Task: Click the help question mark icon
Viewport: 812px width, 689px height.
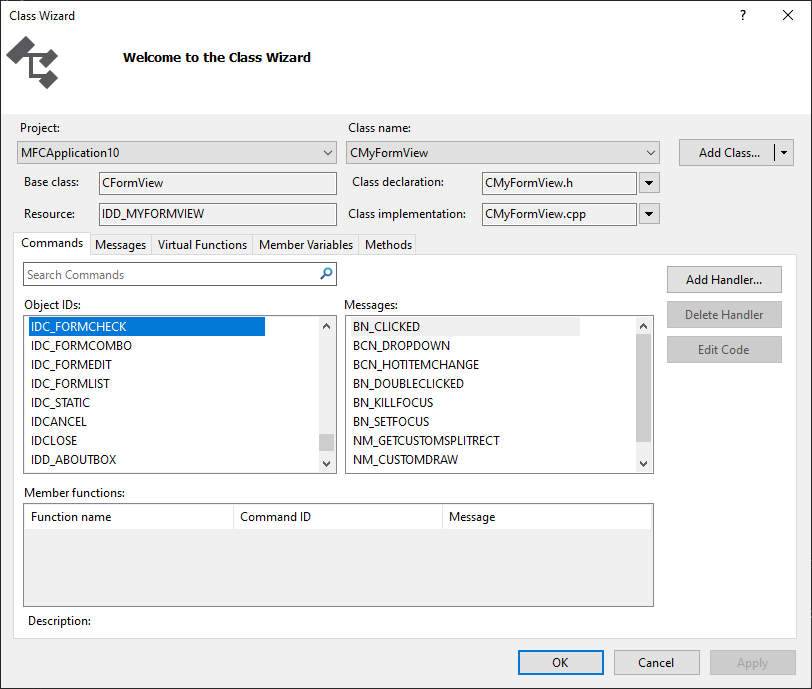Action: pos(742,15)
